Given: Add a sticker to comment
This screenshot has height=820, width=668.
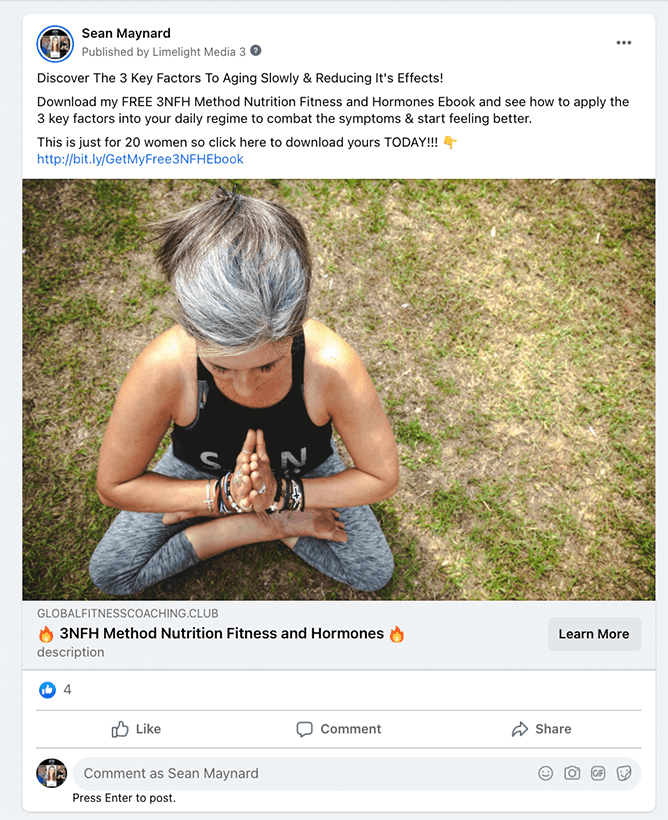Looking at the screenshot, I should coord(624,773).
